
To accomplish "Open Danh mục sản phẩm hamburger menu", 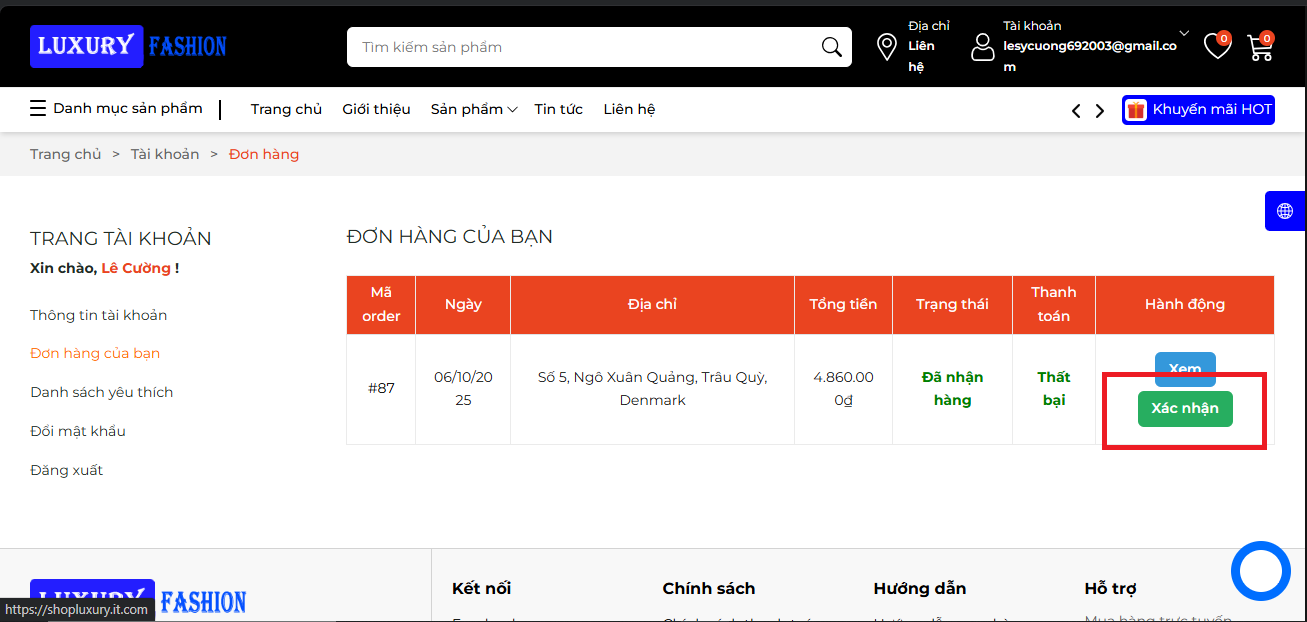I will (116, 109).
